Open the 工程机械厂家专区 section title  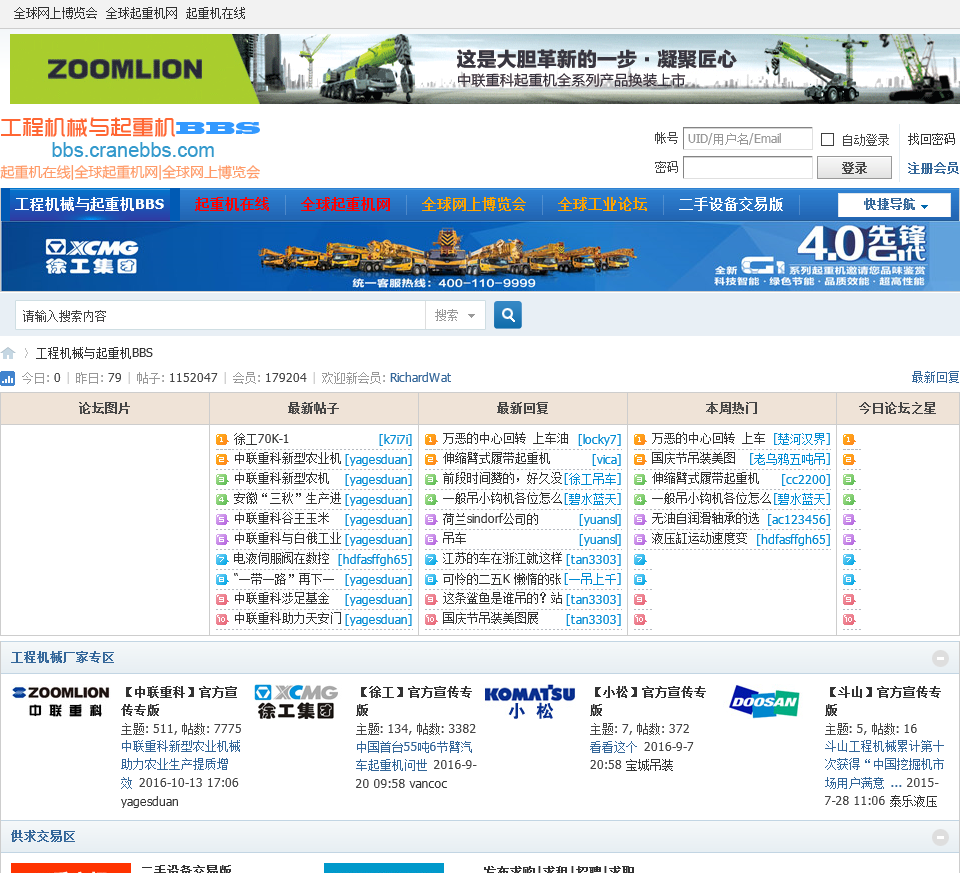click(62, 658)
